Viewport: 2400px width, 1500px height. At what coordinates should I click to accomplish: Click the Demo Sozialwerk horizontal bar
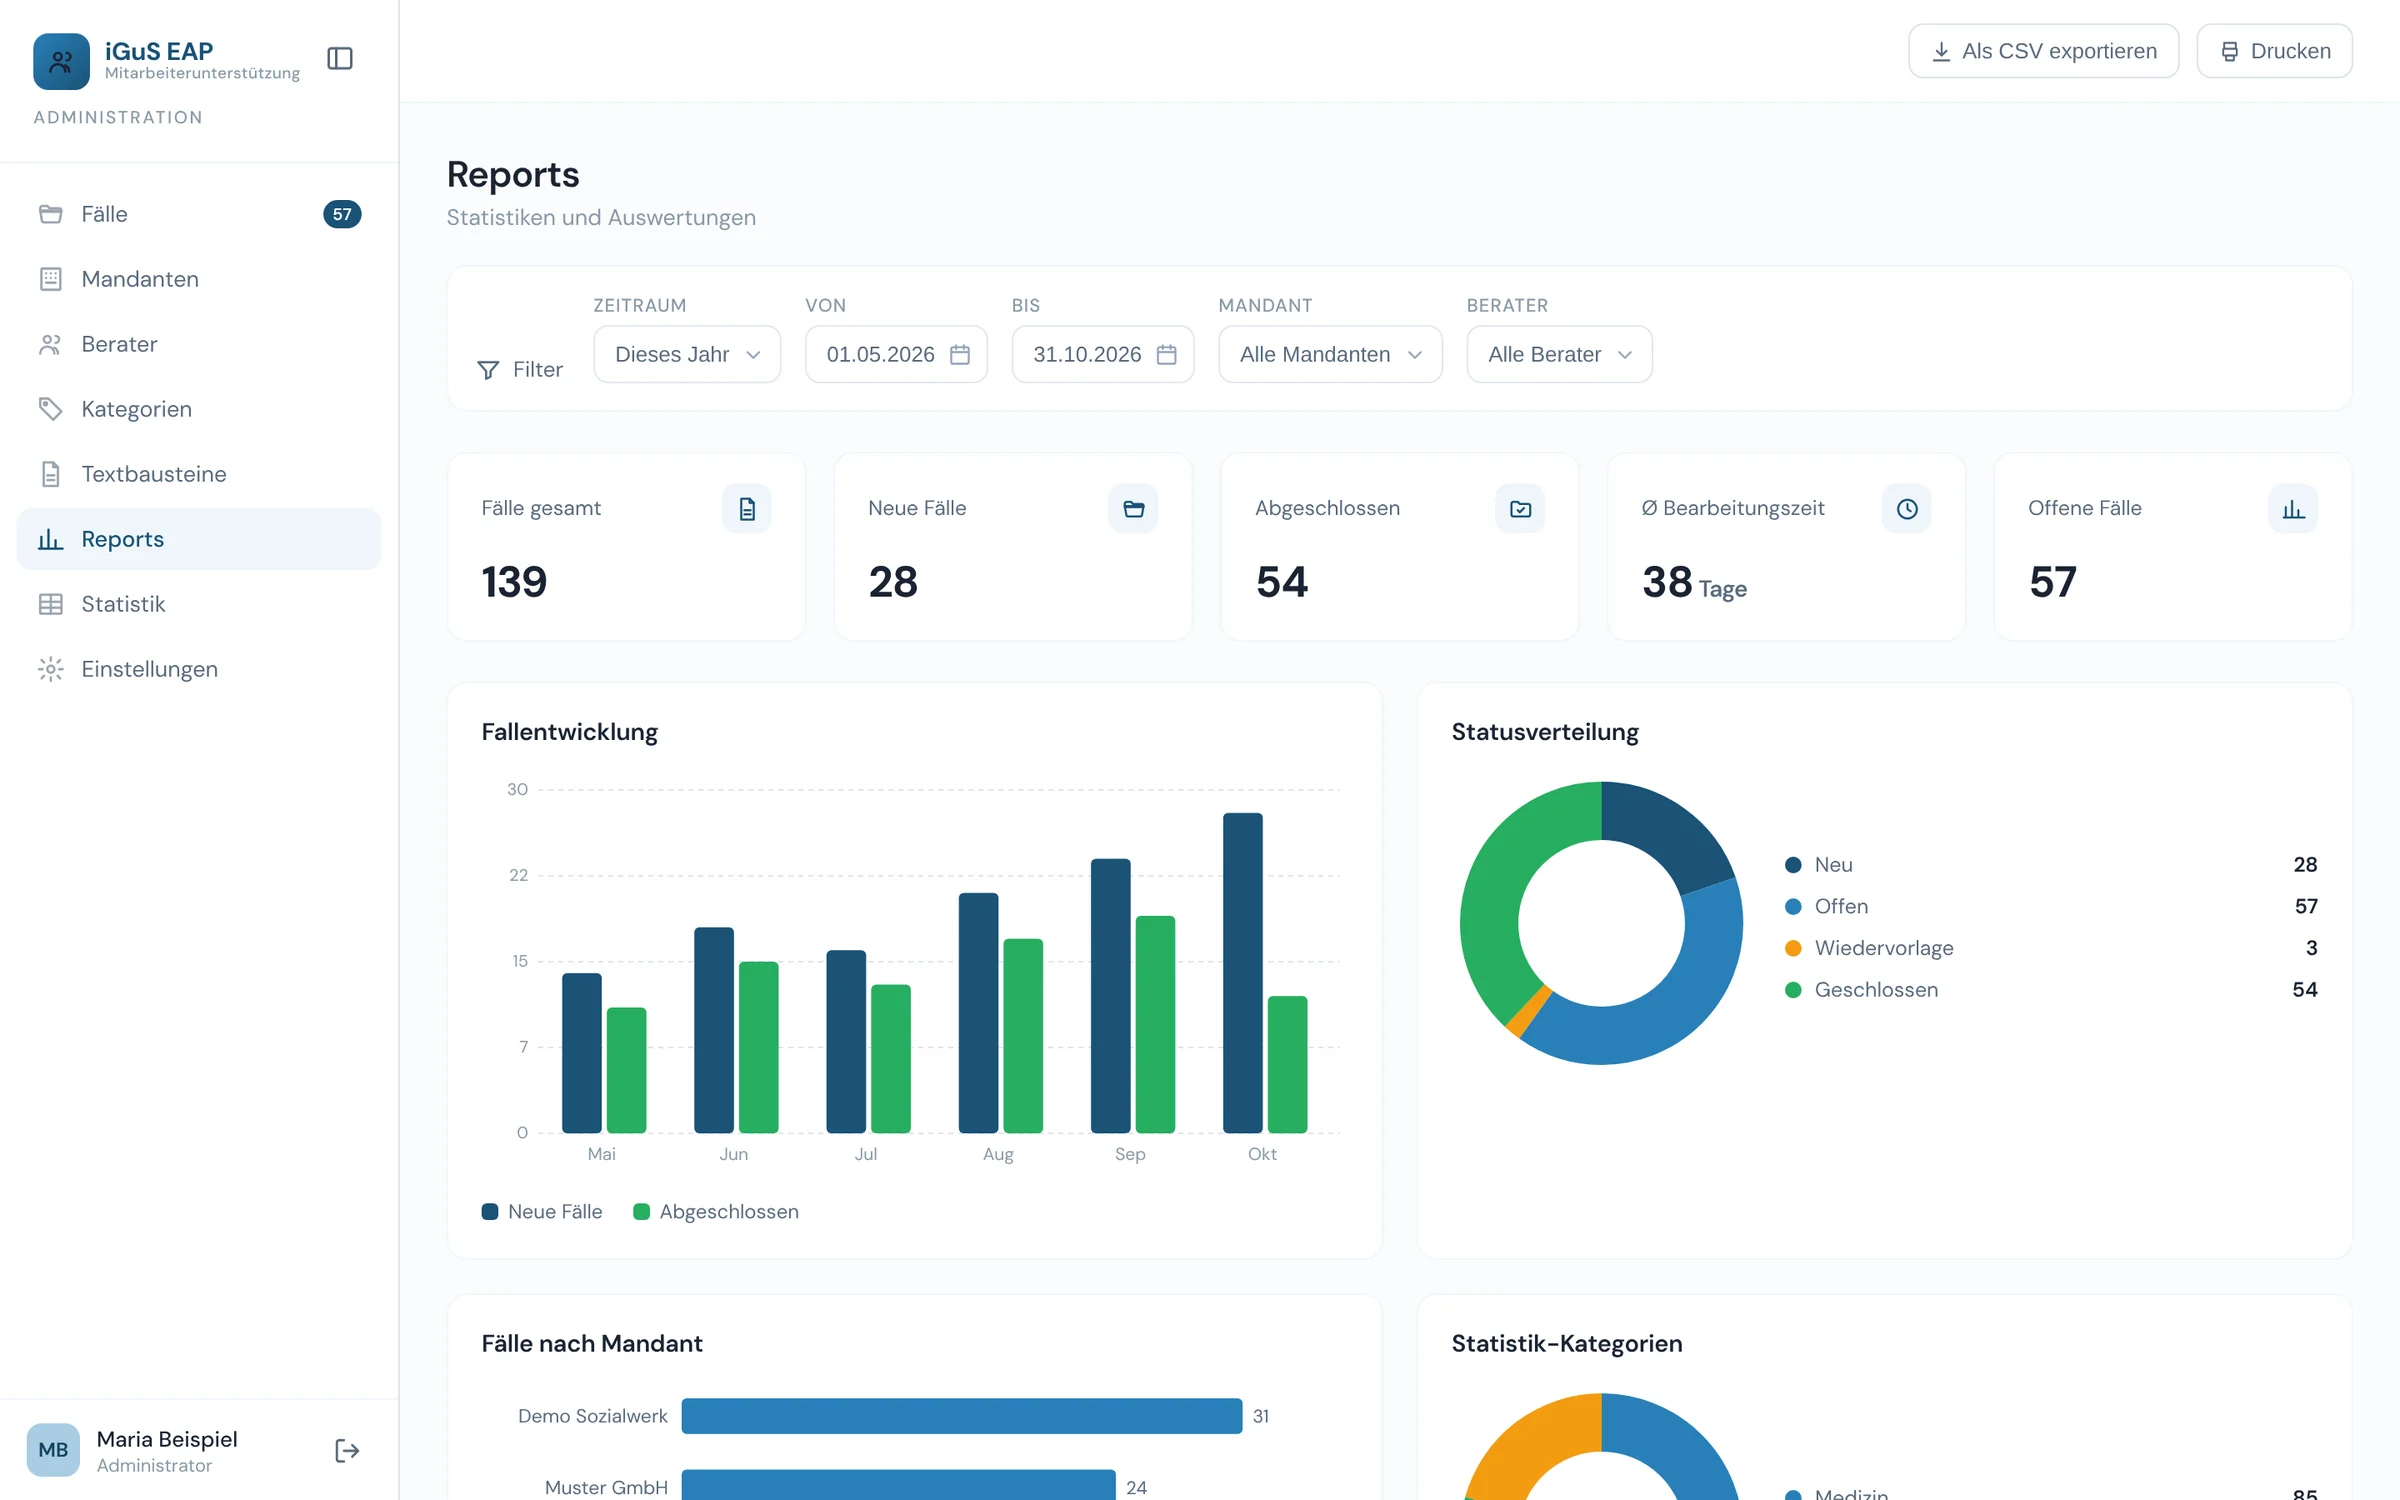point(962,1416)
